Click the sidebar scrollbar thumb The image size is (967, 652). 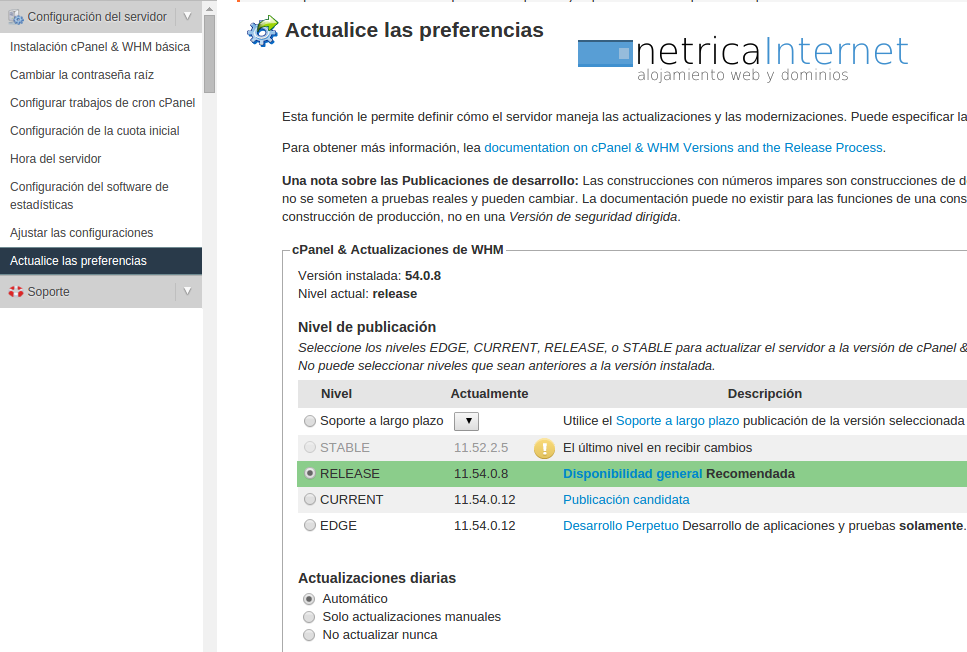209,54
